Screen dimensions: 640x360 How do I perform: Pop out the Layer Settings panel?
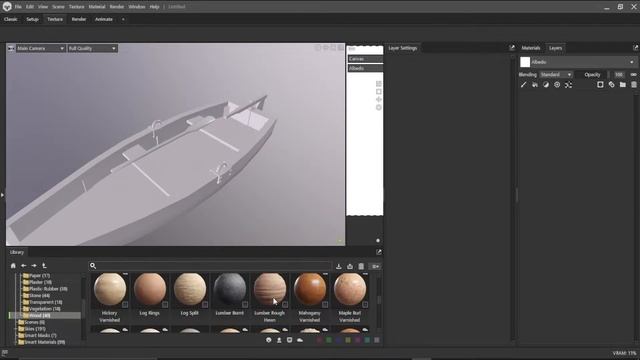point(512,48)
